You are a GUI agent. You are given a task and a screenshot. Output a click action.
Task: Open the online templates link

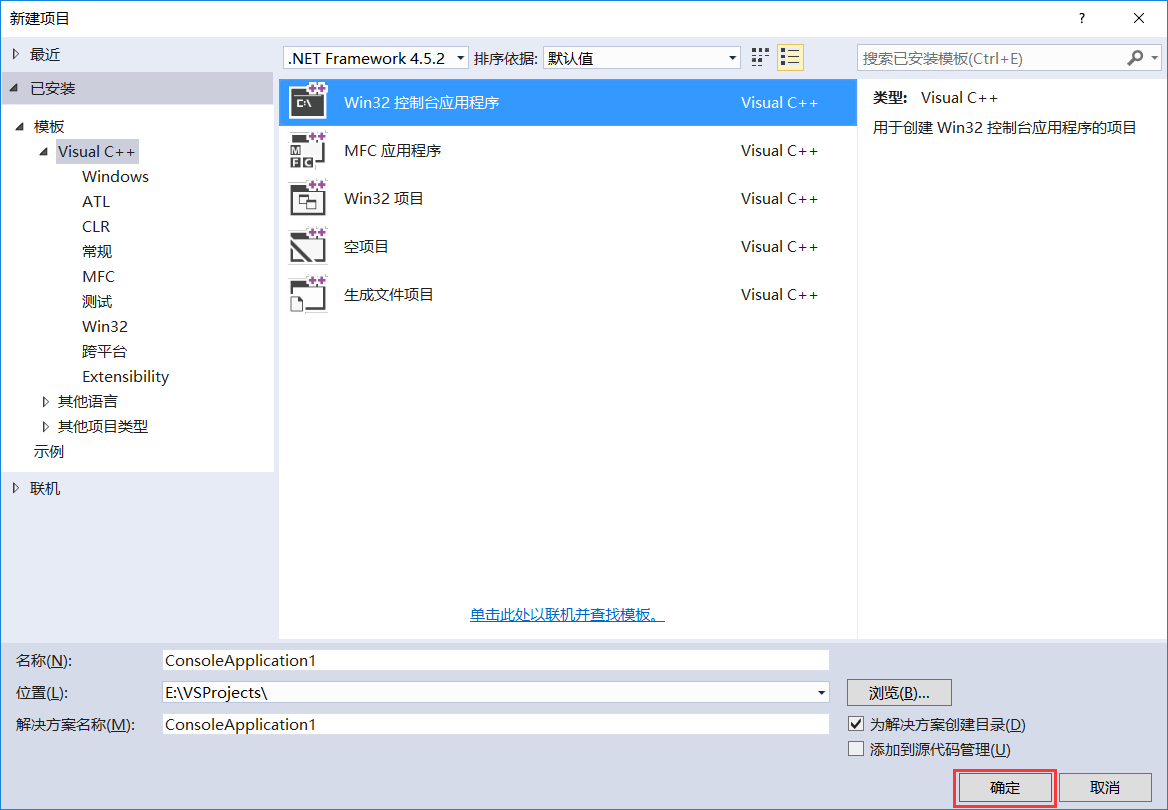[568, 616]
